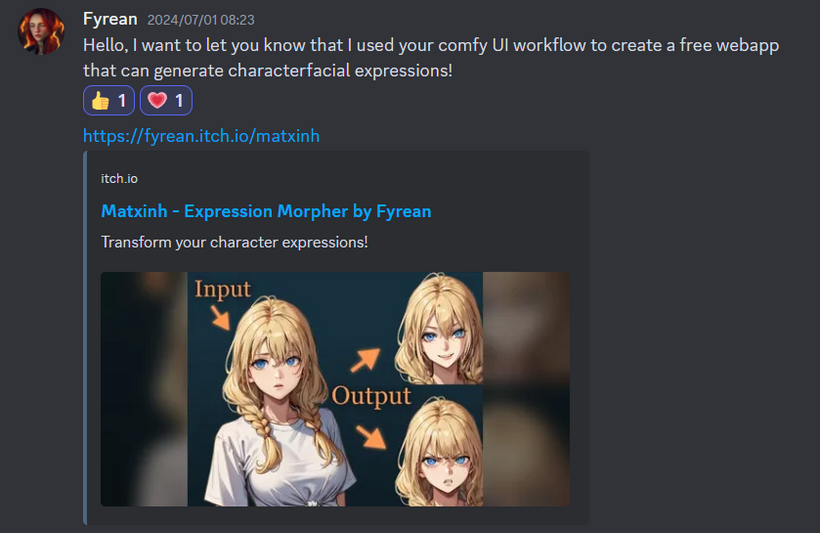
Task: Click the blurred right edge of the embed image
Action: tap(526, 389)
